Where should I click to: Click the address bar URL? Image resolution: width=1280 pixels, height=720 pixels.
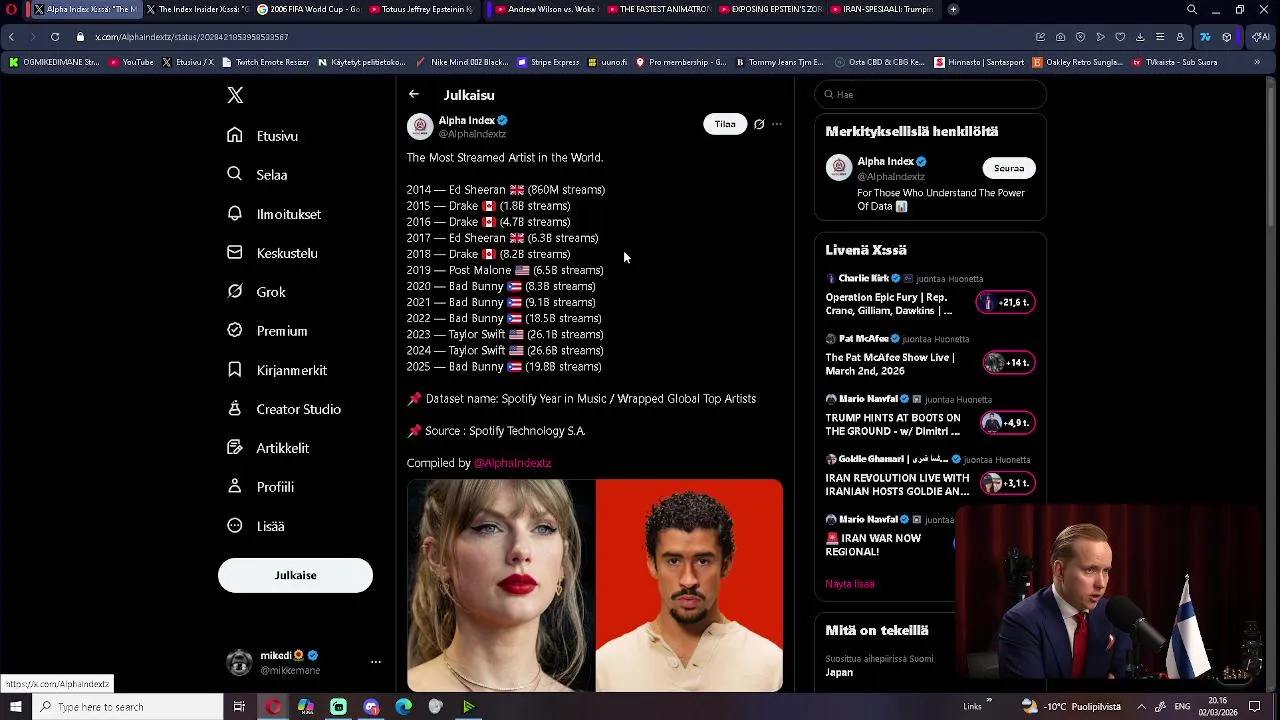pos(192,37)
